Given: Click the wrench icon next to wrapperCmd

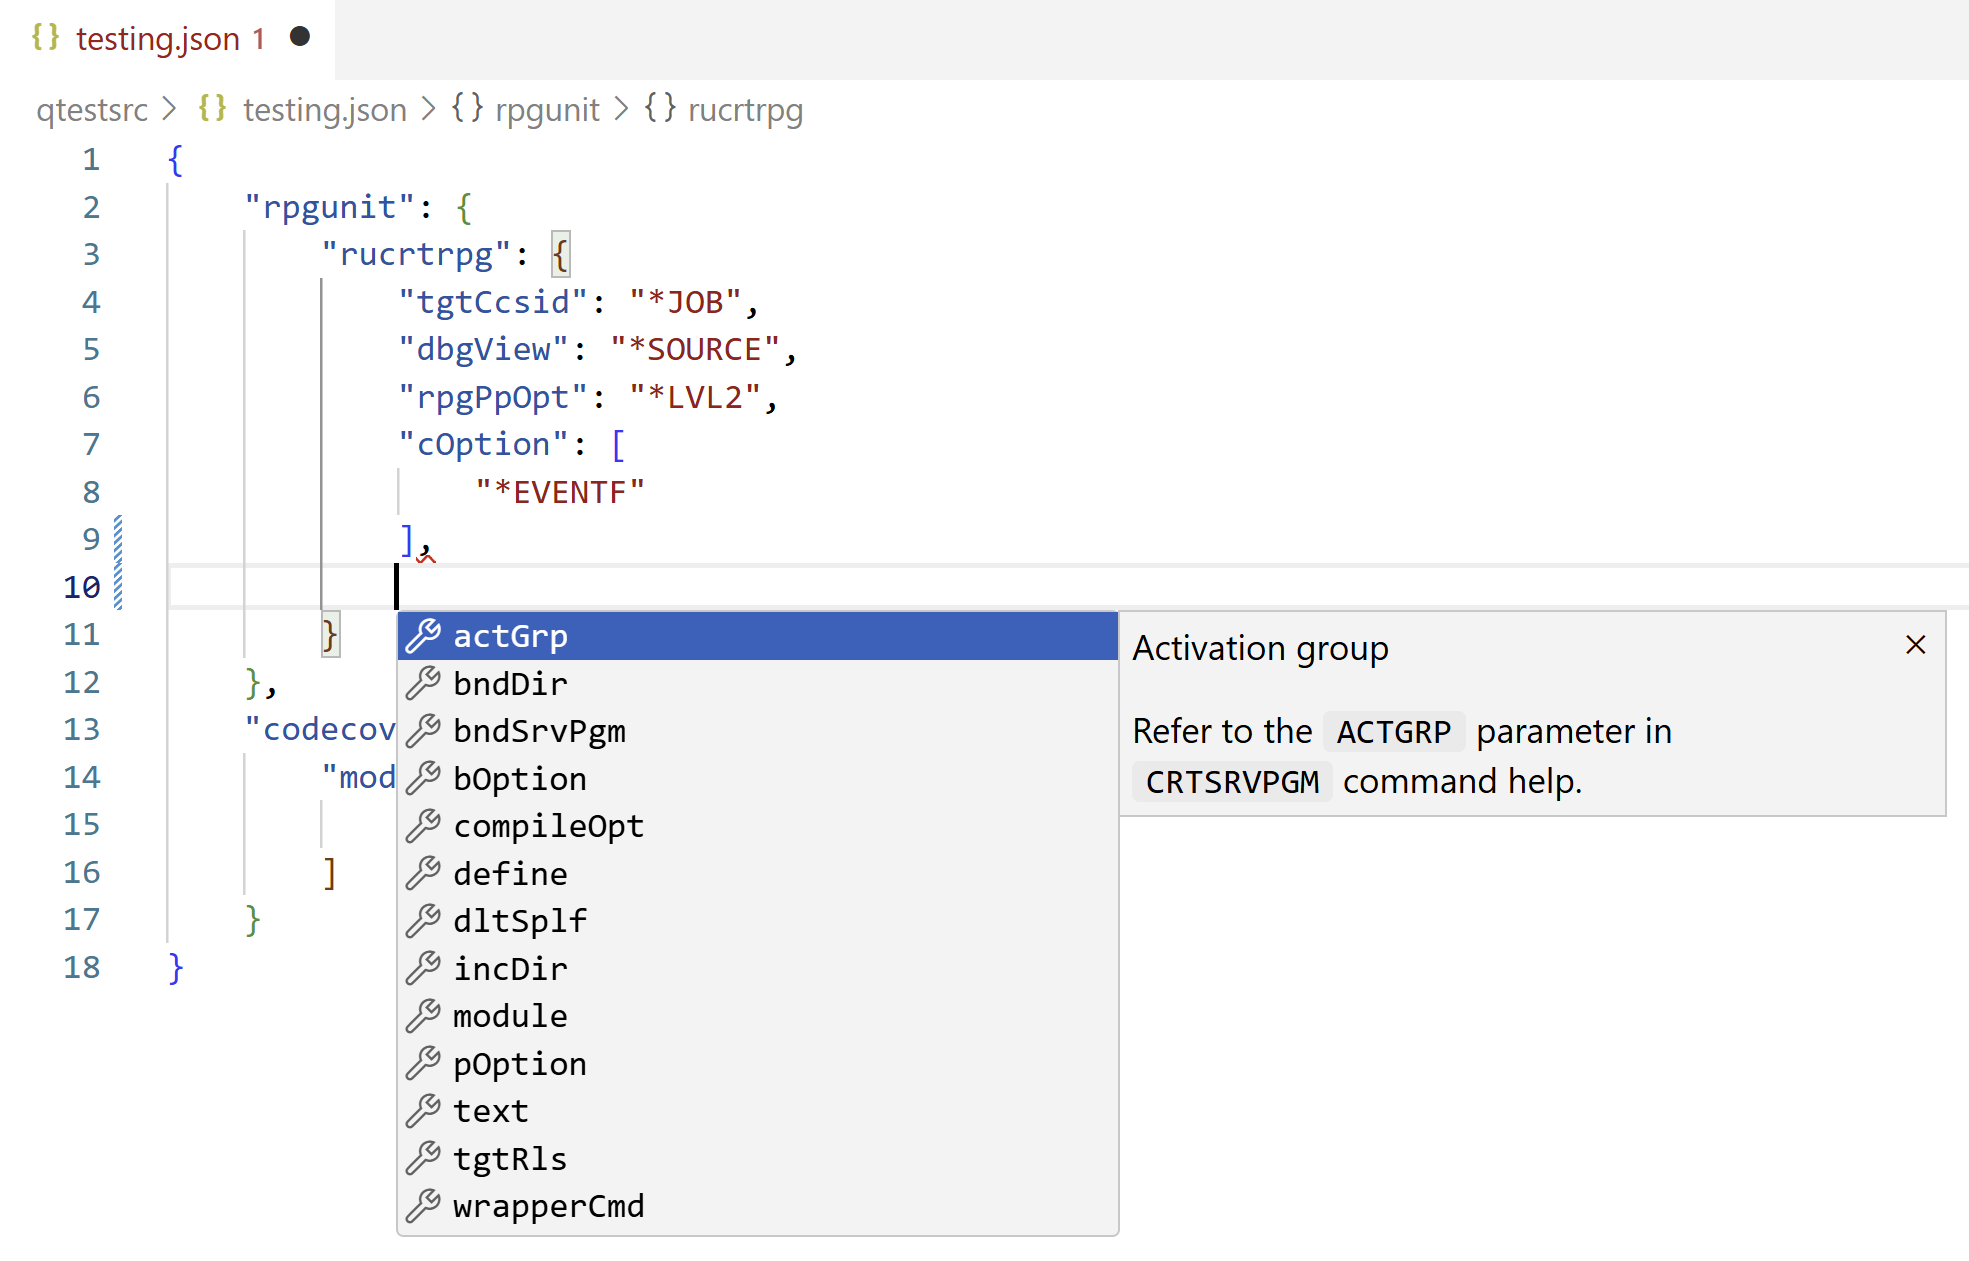Looking at the screenshot, I should tap(424, 1205).
